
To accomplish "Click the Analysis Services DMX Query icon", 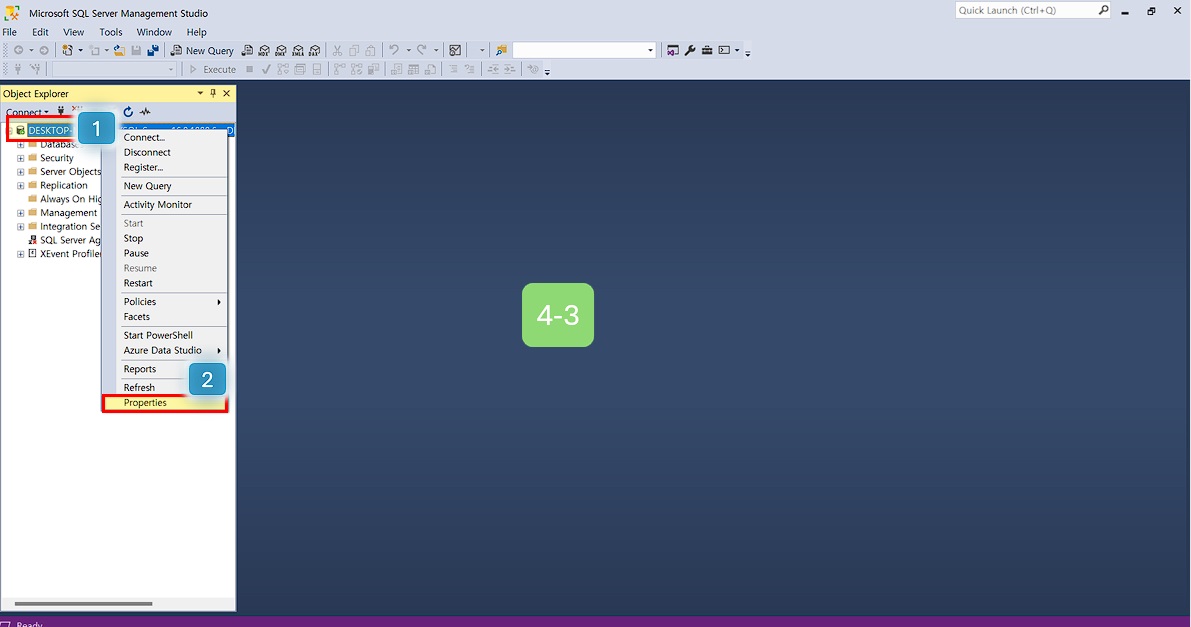I will pyautogui.click(x=280, y=50).
